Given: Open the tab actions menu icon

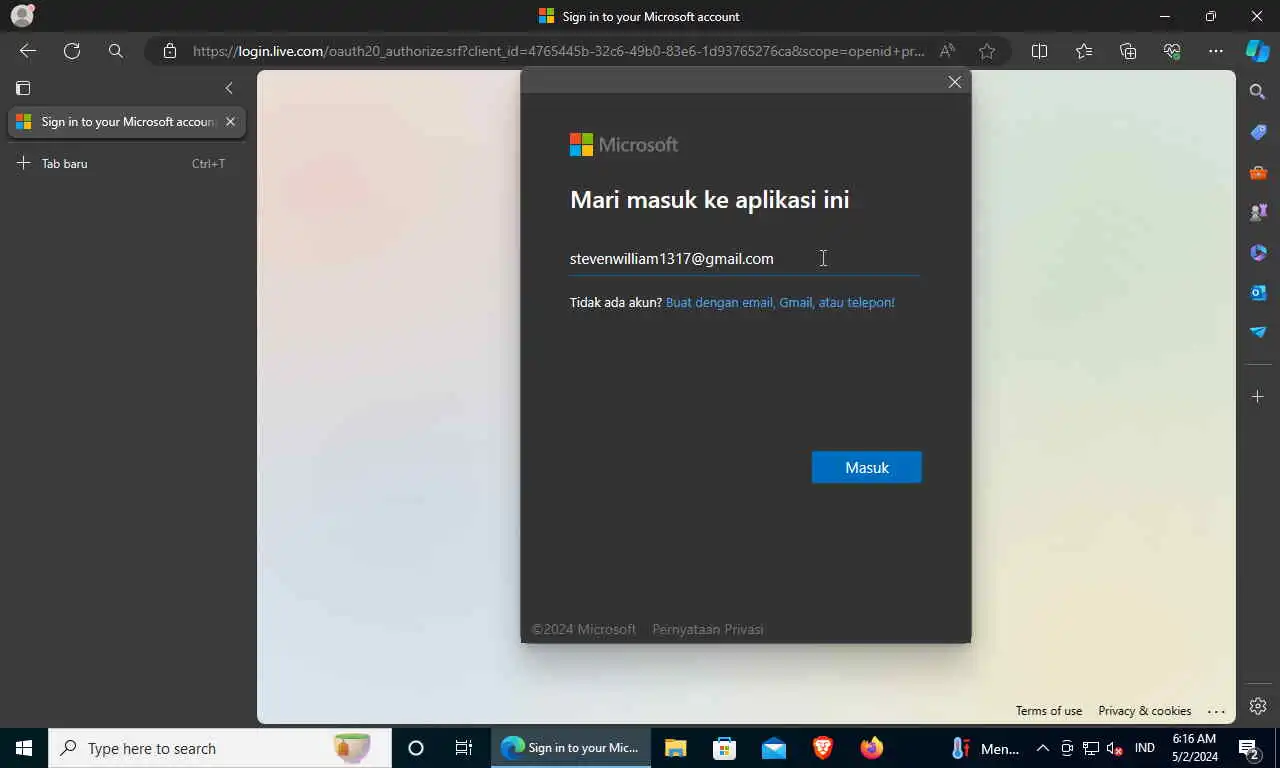Looking at the screenshot, I should coord(23,88).
